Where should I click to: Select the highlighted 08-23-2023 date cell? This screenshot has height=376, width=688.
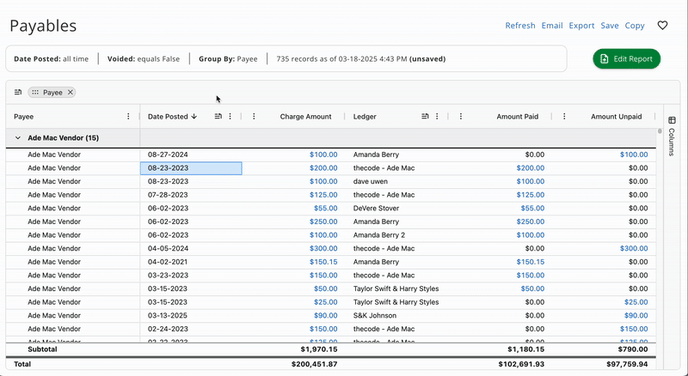[191, 168]
